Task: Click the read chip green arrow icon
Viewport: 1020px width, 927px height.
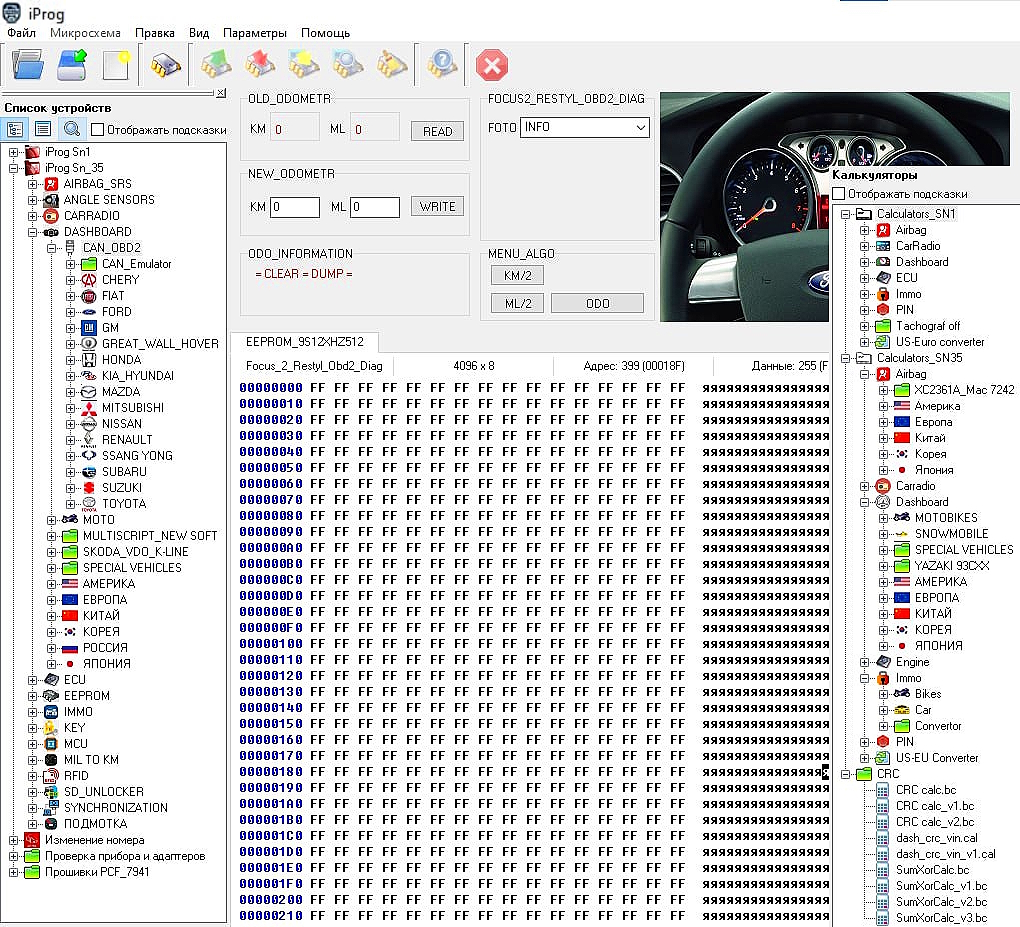Action: coord(214,65)
